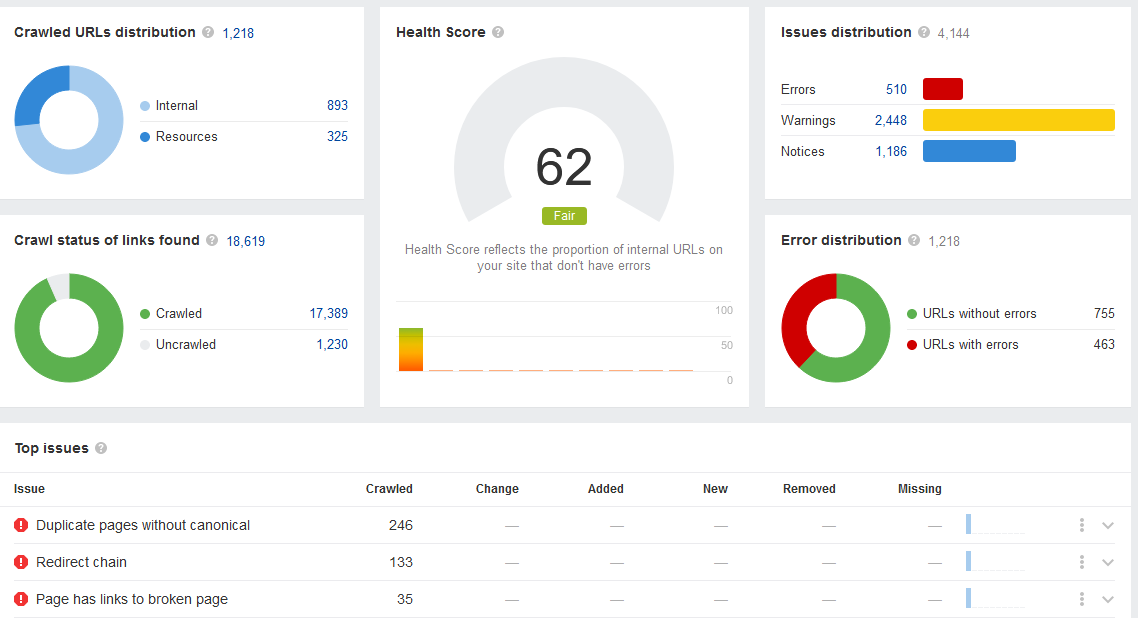
Task: Click help icon beside Health Score title
Action: [x=498, y=32]
